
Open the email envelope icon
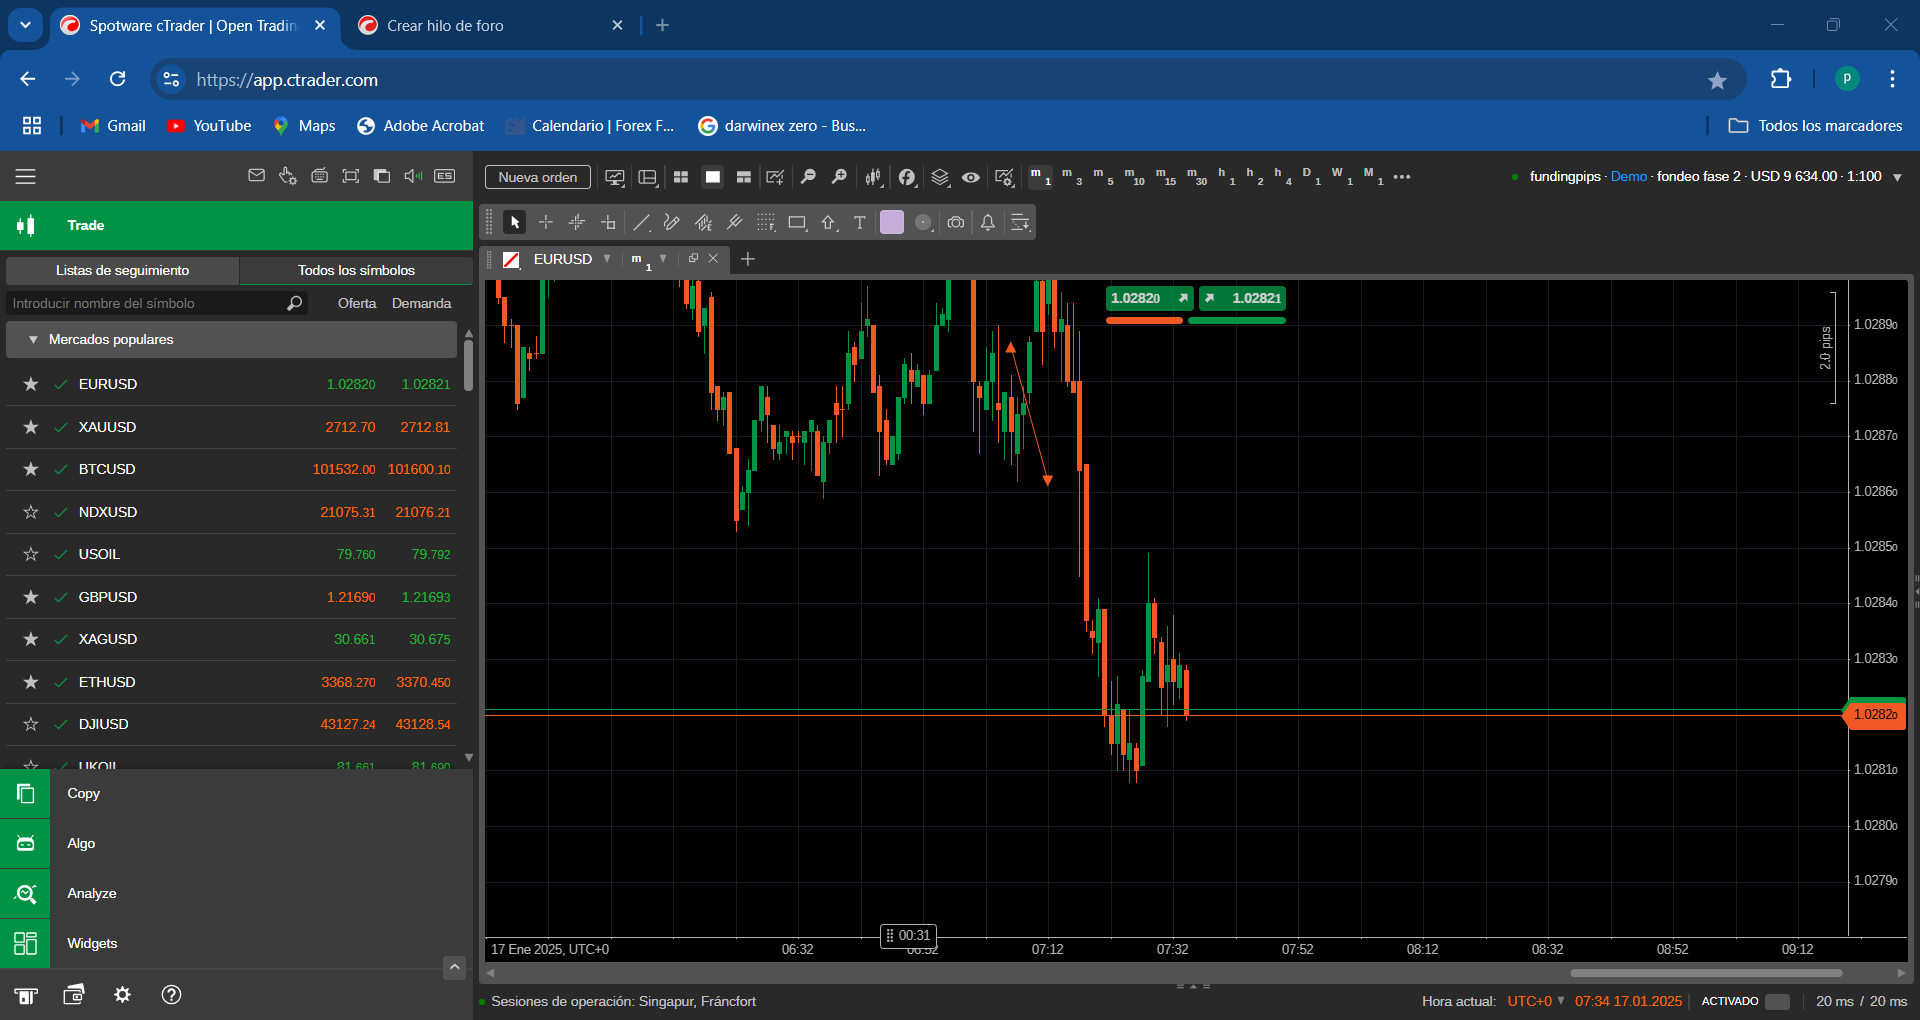coord(256,176)
